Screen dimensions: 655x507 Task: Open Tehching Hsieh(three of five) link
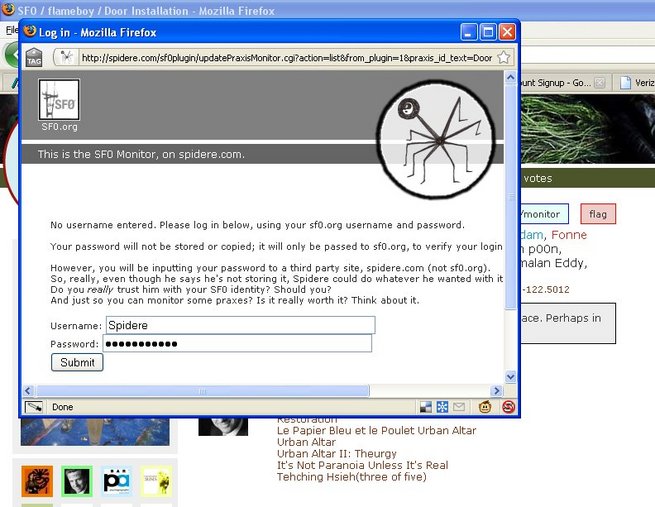click(x=352, y=477)
